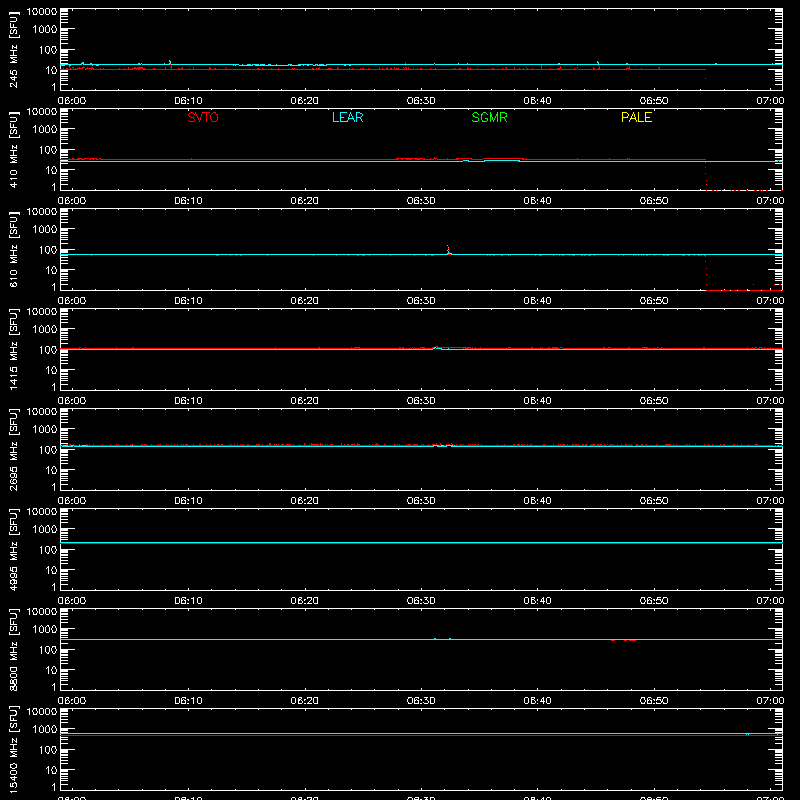Click the 06:00 tick label under 610 MHz plot
Screen dimensions: 800x800
click(72, 301)
